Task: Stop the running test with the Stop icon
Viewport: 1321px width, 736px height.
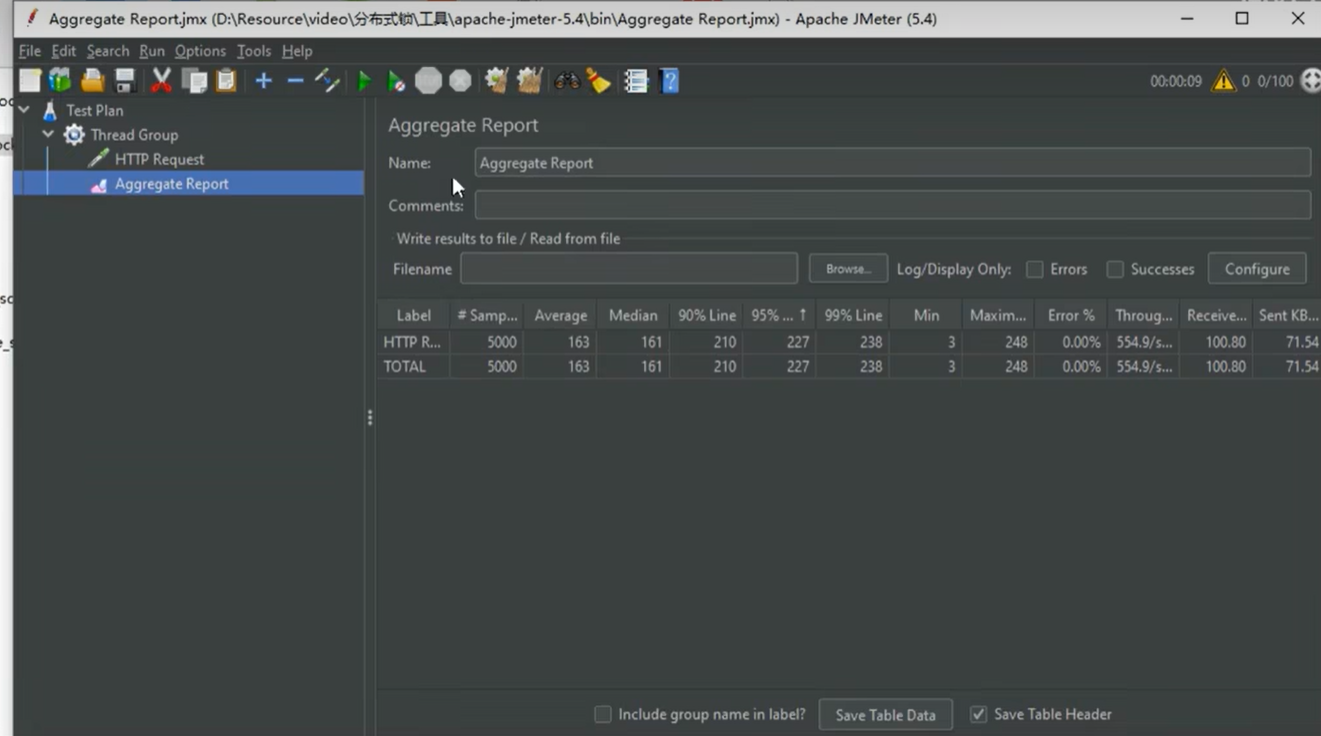Action: [x=428, y=81]
